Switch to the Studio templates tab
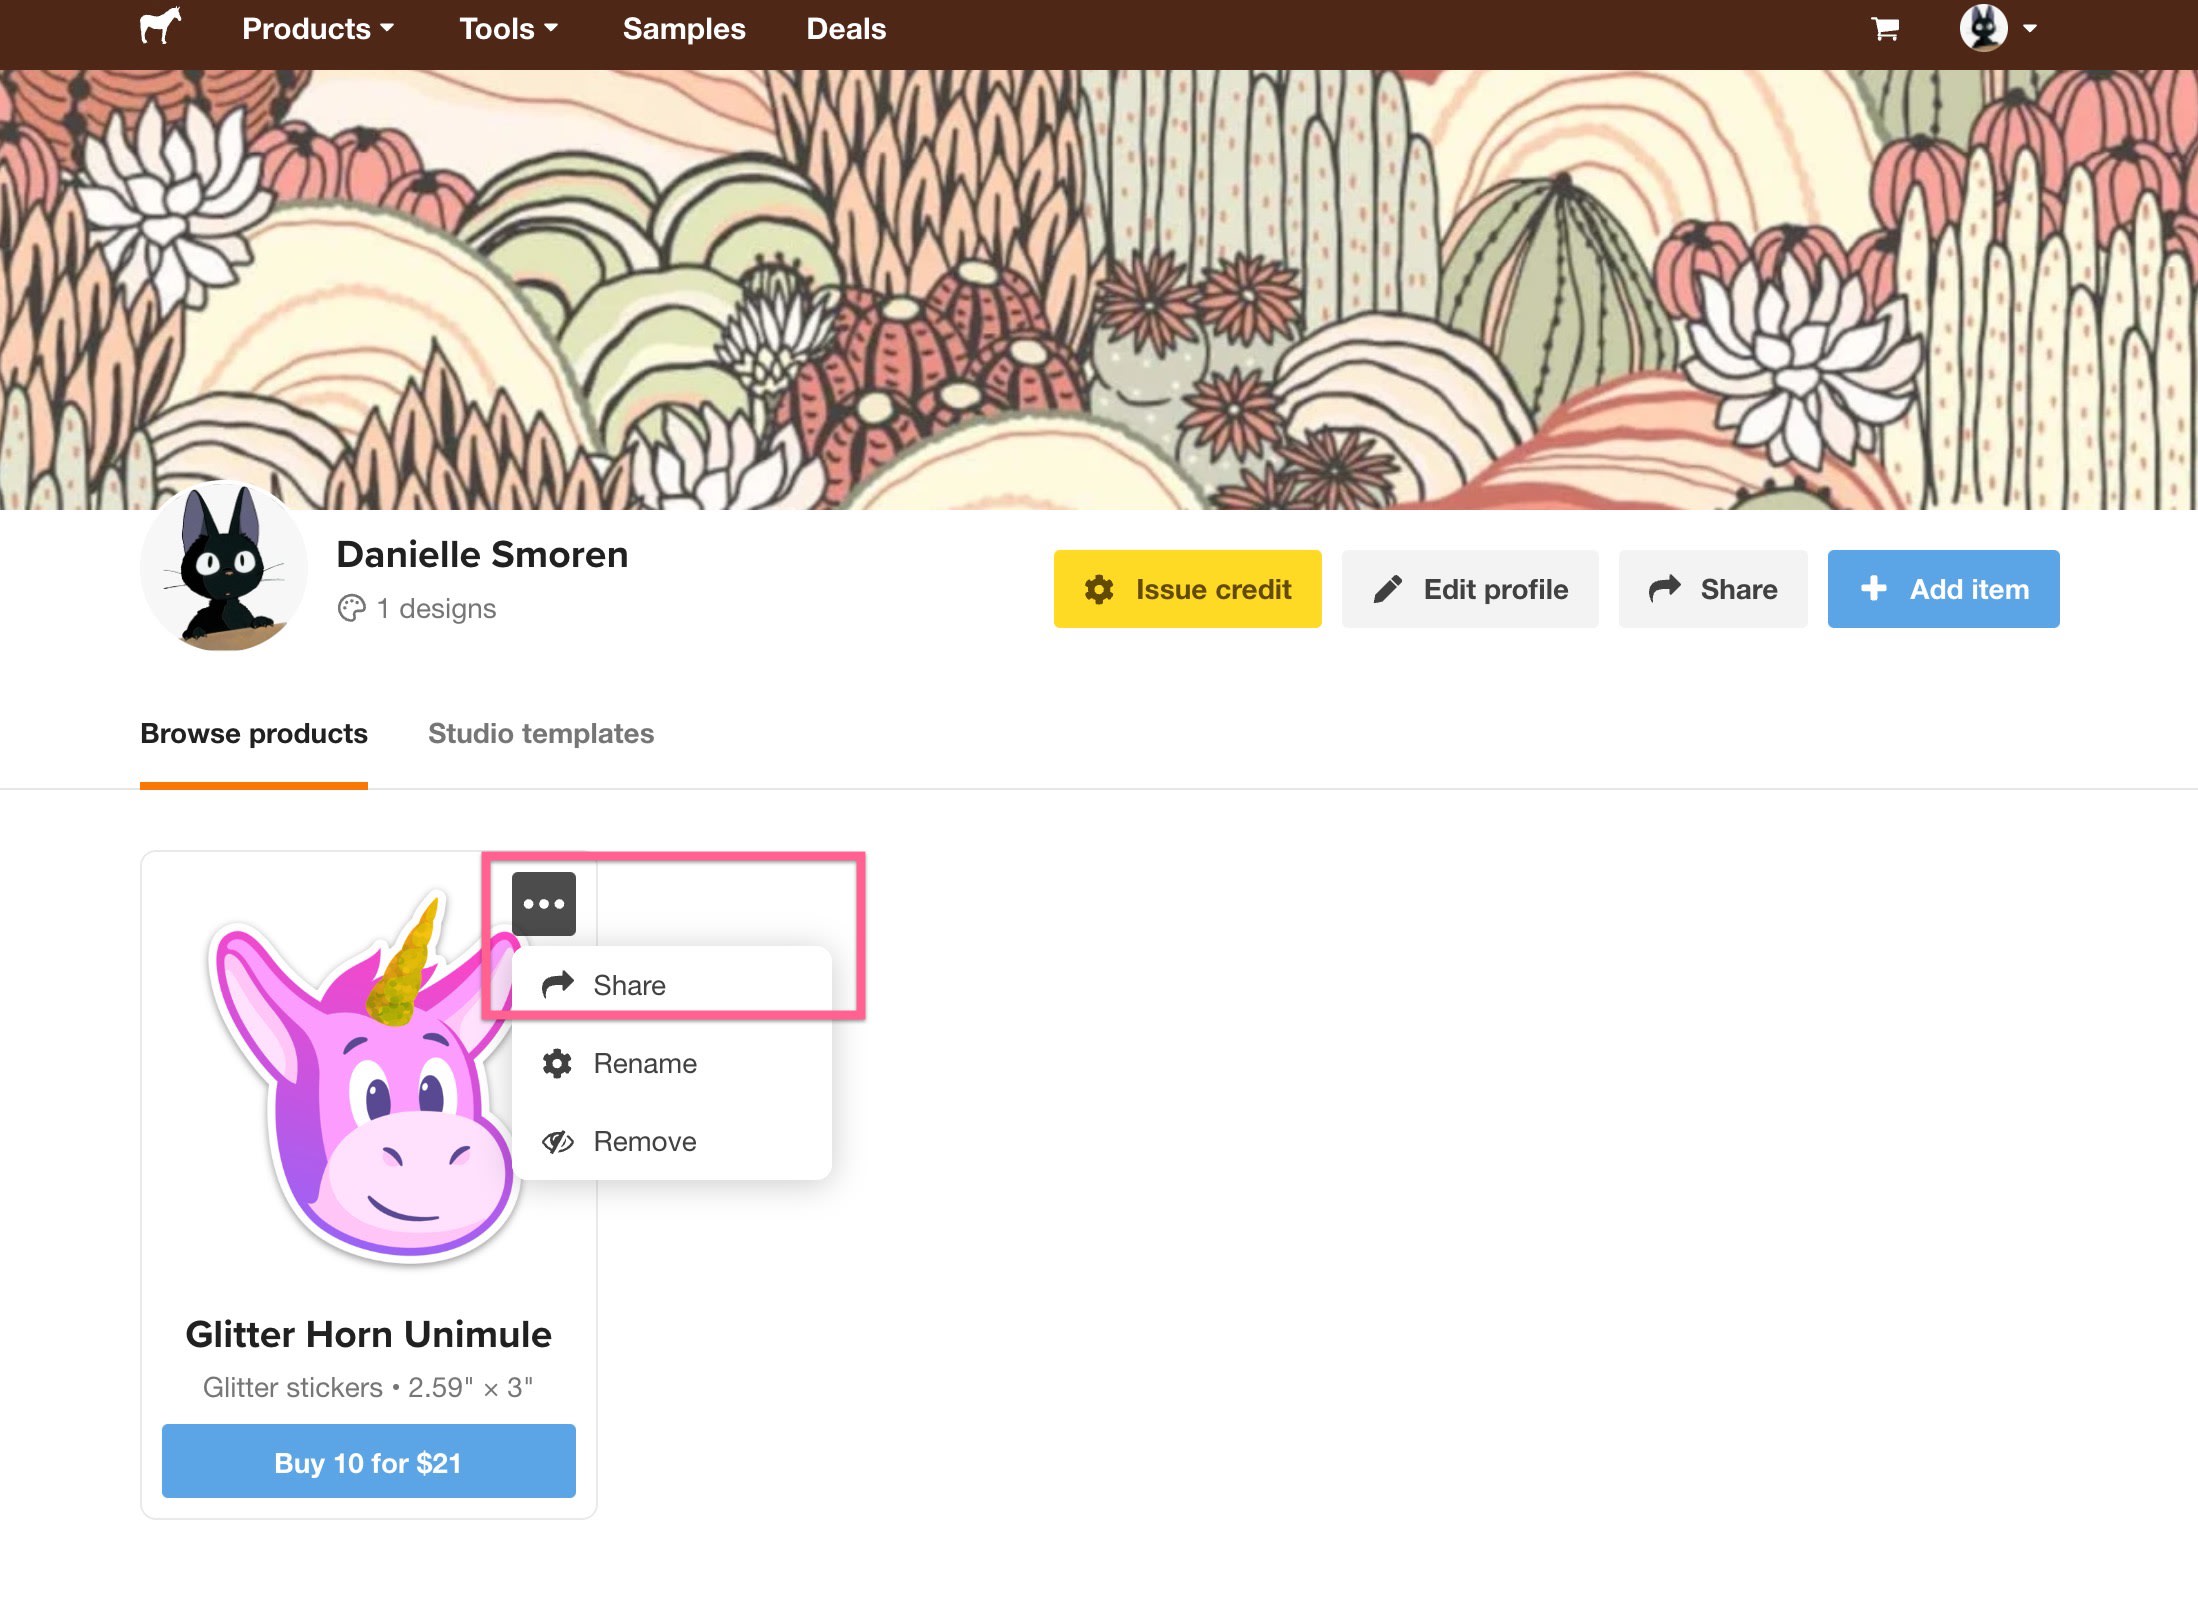Image resolution: width=2198 pixels, height=1598 pixels. (540, 733)
